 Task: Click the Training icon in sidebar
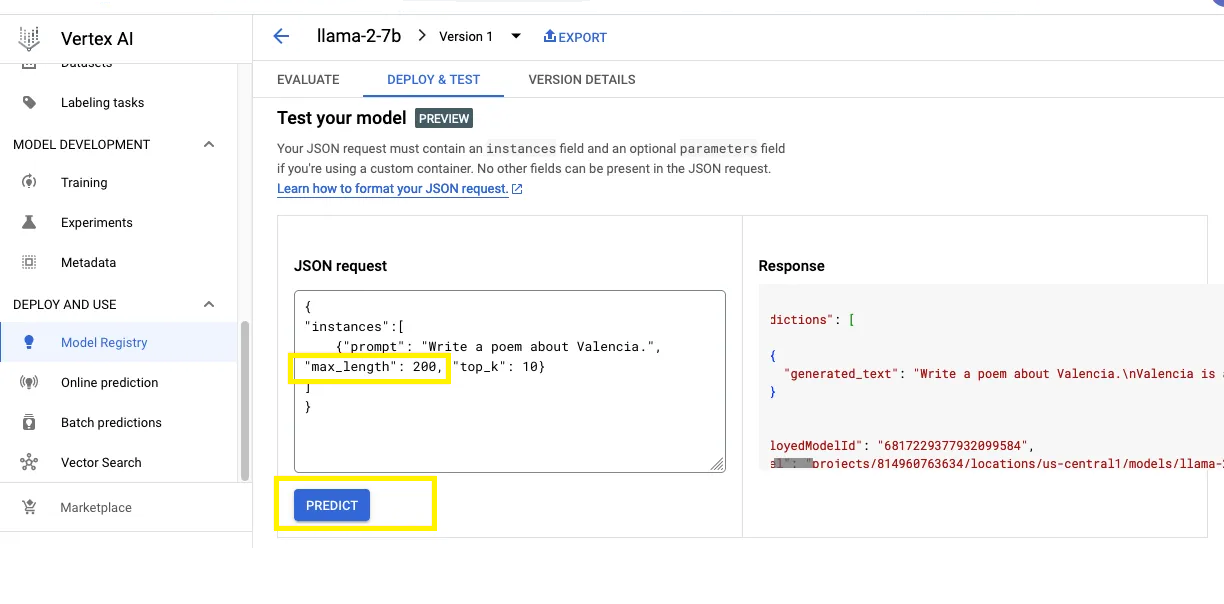[x=29, y=182]
